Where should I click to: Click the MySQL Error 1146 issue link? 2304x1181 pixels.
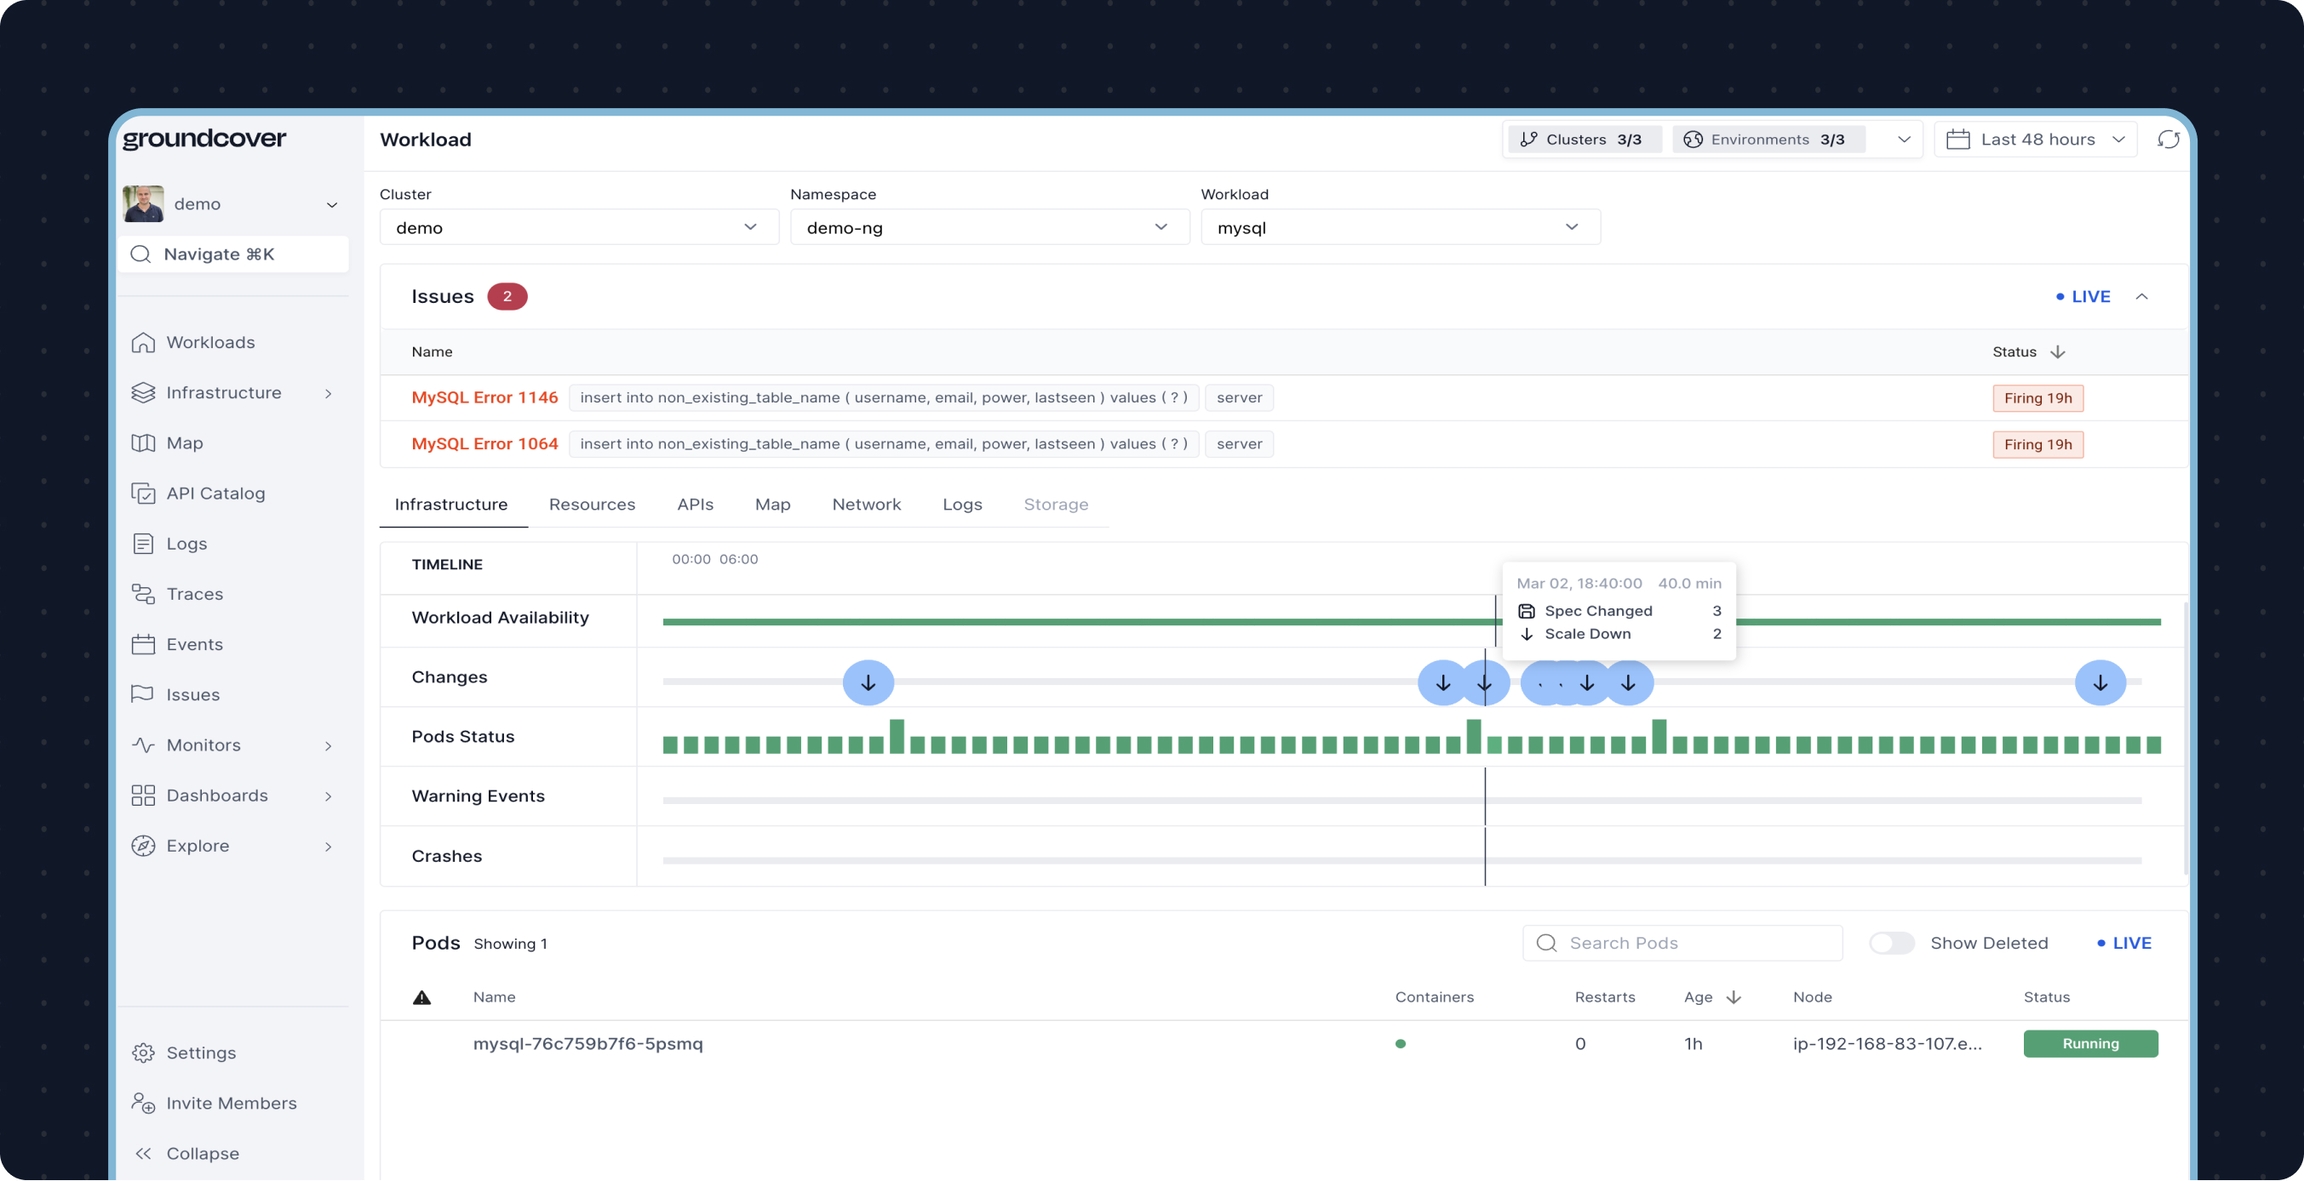coord(484,397)
